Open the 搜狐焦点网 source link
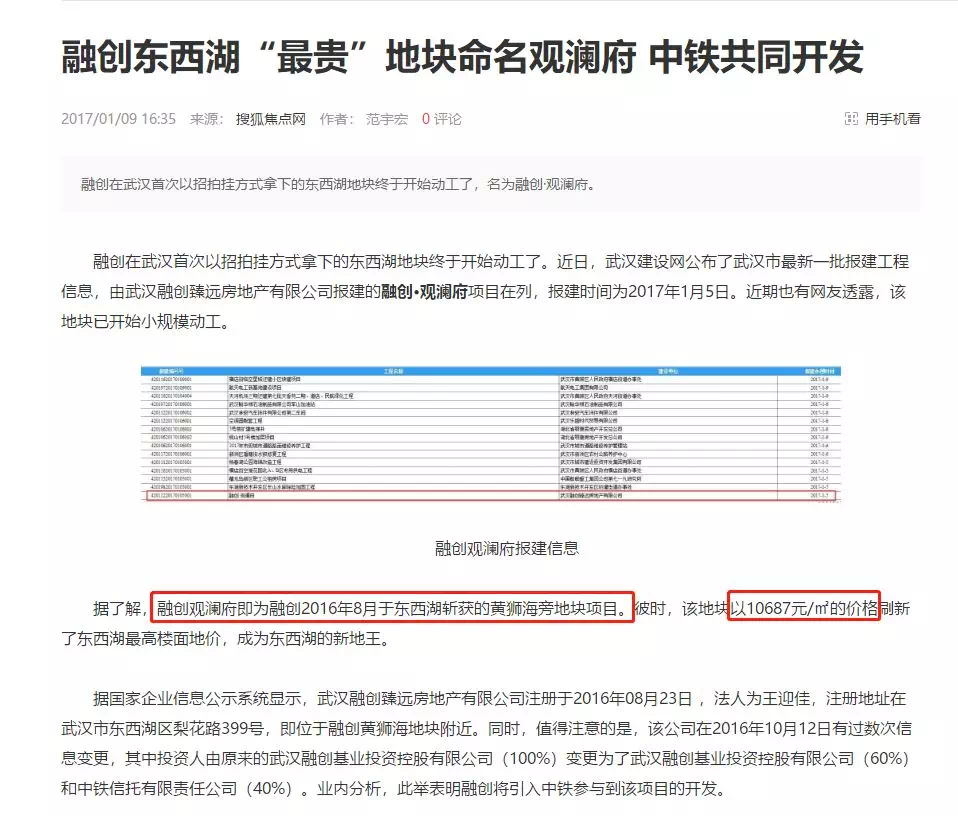The image size is (958, 816). pos(271,119)
